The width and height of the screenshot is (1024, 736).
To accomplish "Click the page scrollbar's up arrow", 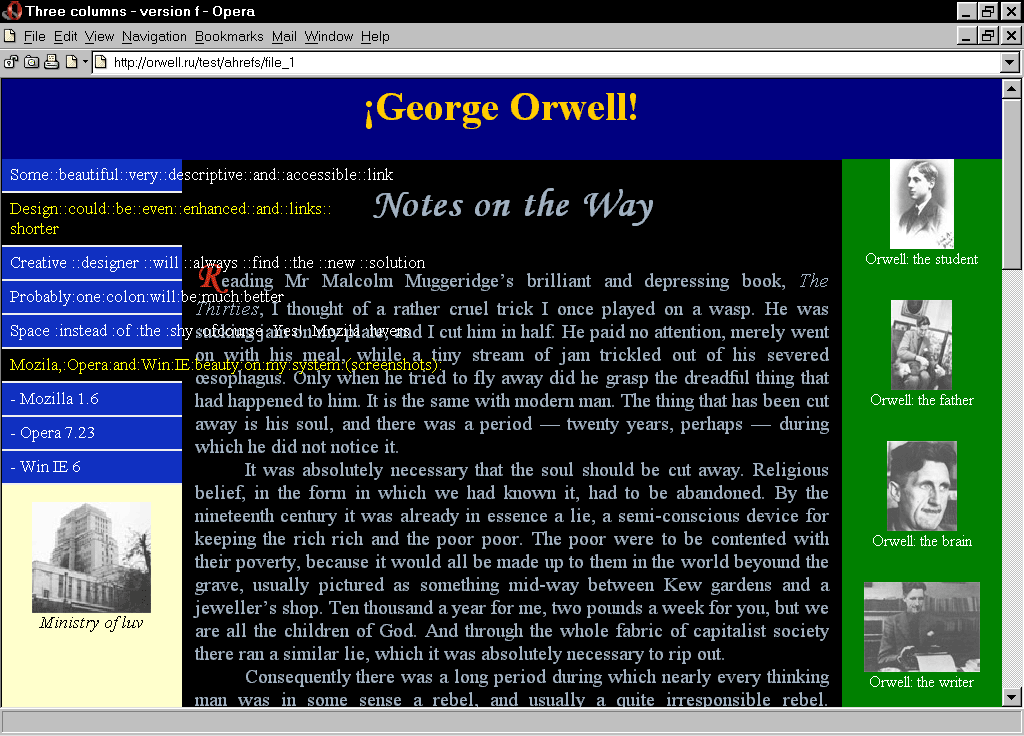I will (x=1011, y=88).
